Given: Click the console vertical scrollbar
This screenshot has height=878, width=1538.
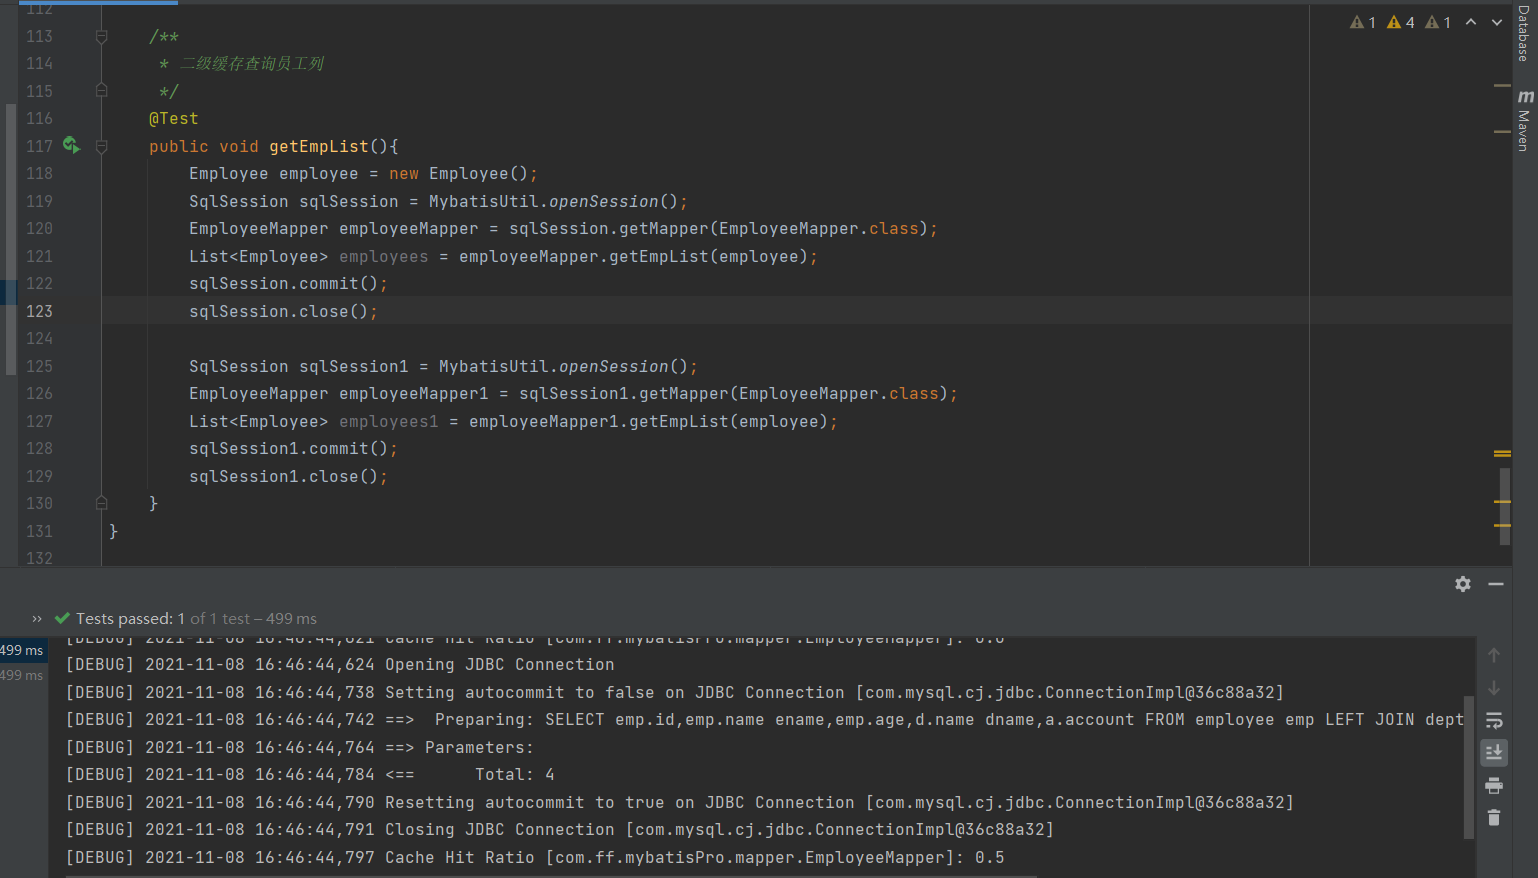Looking at the screenshot, I should pos(1468,767).
